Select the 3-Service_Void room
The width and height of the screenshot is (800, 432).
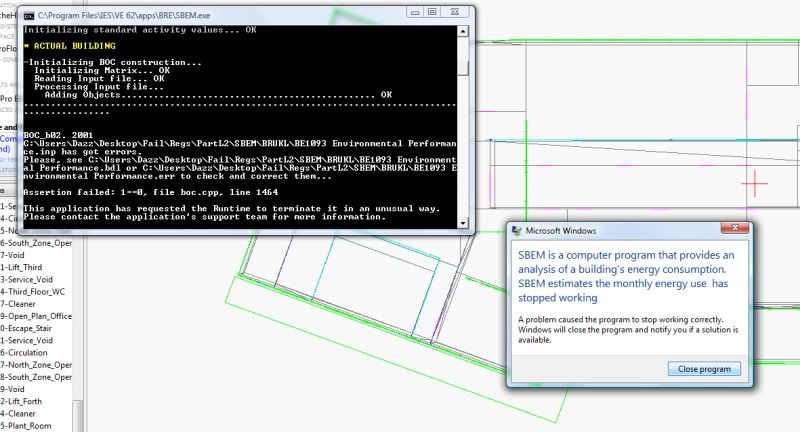point(27,279)
